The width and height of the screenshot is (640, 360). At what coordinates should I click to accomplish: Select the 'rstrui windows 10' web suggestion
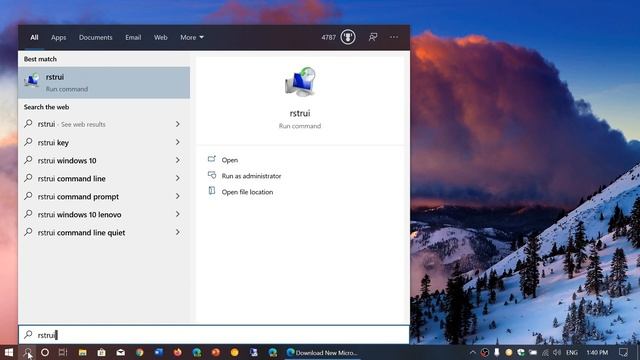coord(67,160)
